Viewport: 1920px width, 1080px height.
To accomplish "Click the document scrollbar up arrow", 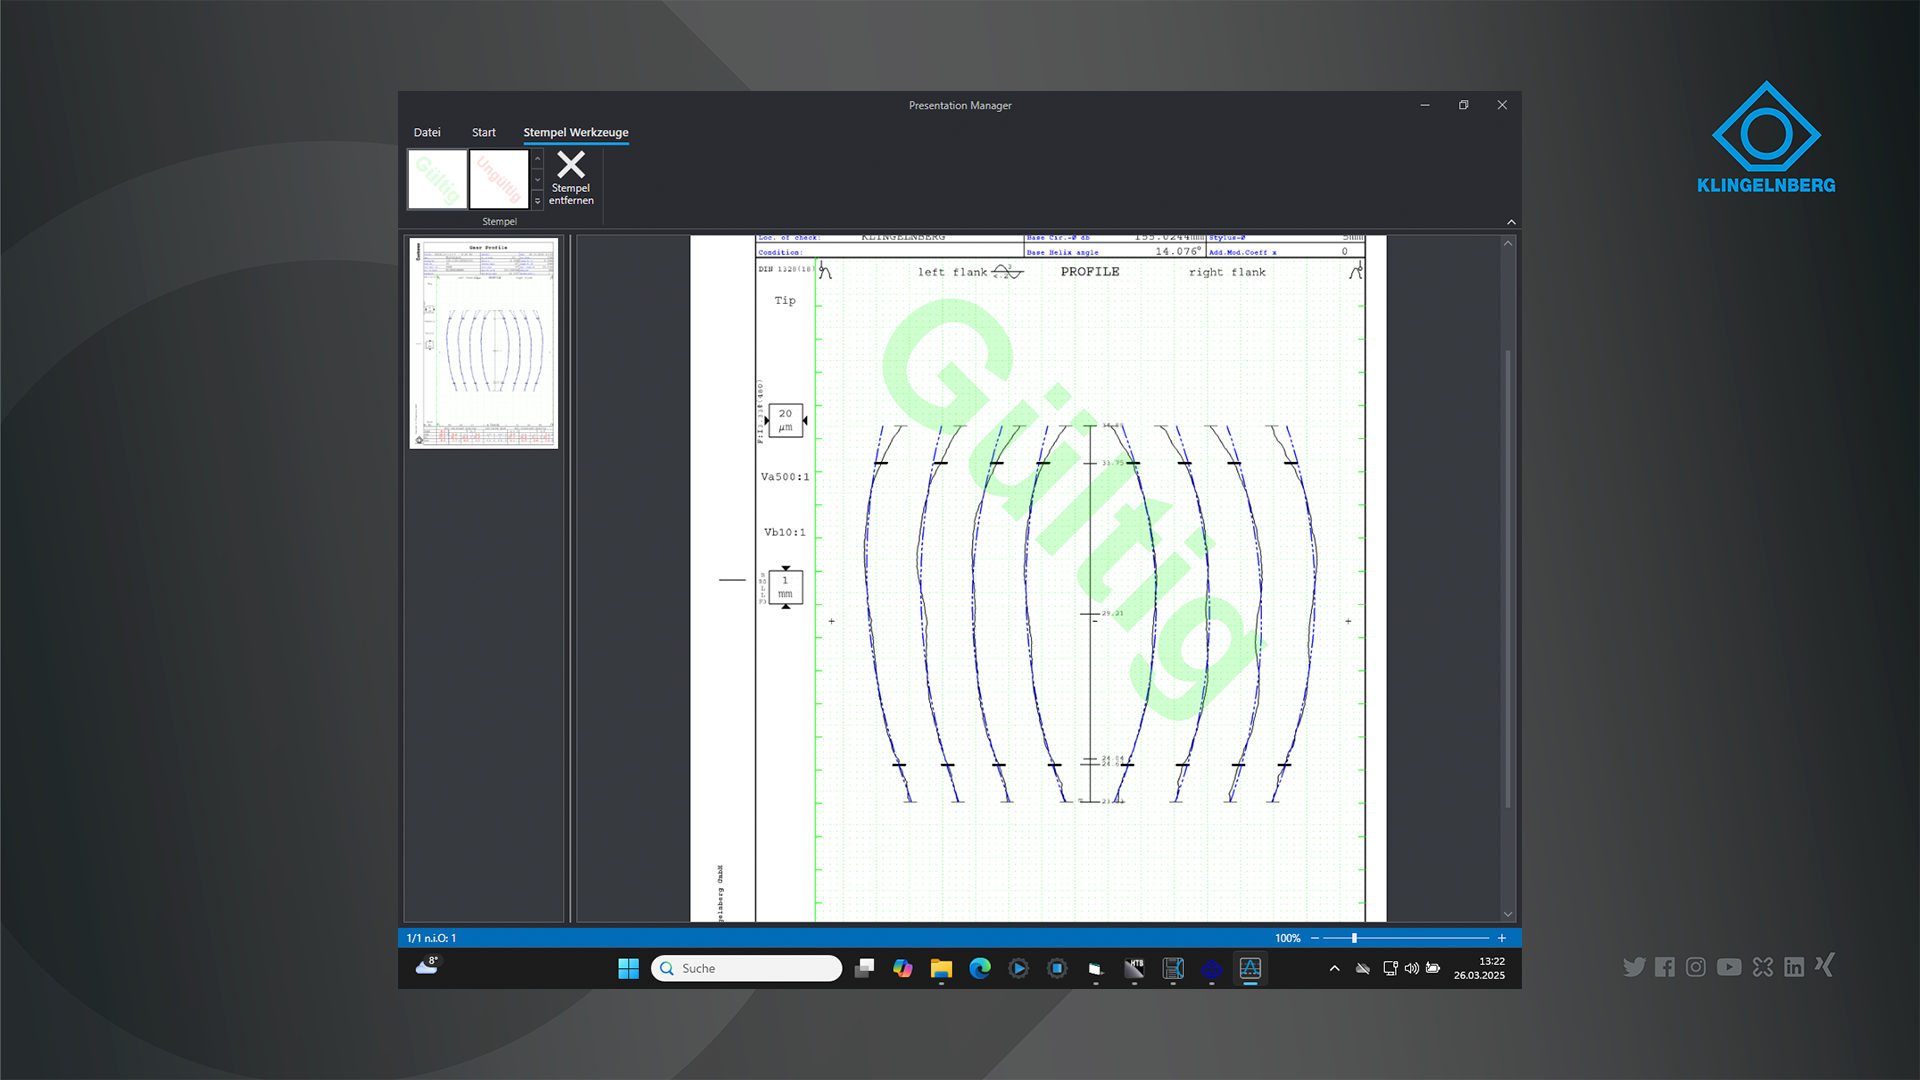I will point(1508,243).
